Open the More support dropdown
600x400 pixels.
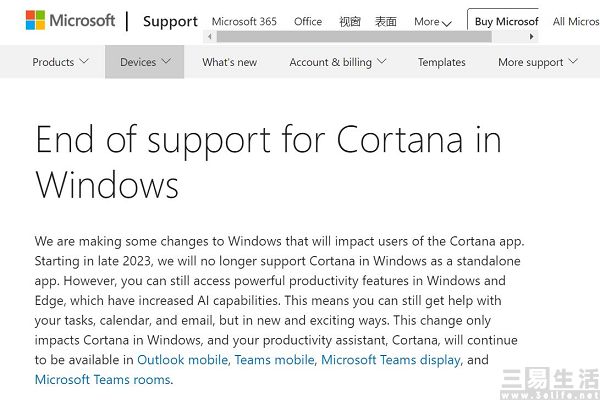click(x=538, y=62)
